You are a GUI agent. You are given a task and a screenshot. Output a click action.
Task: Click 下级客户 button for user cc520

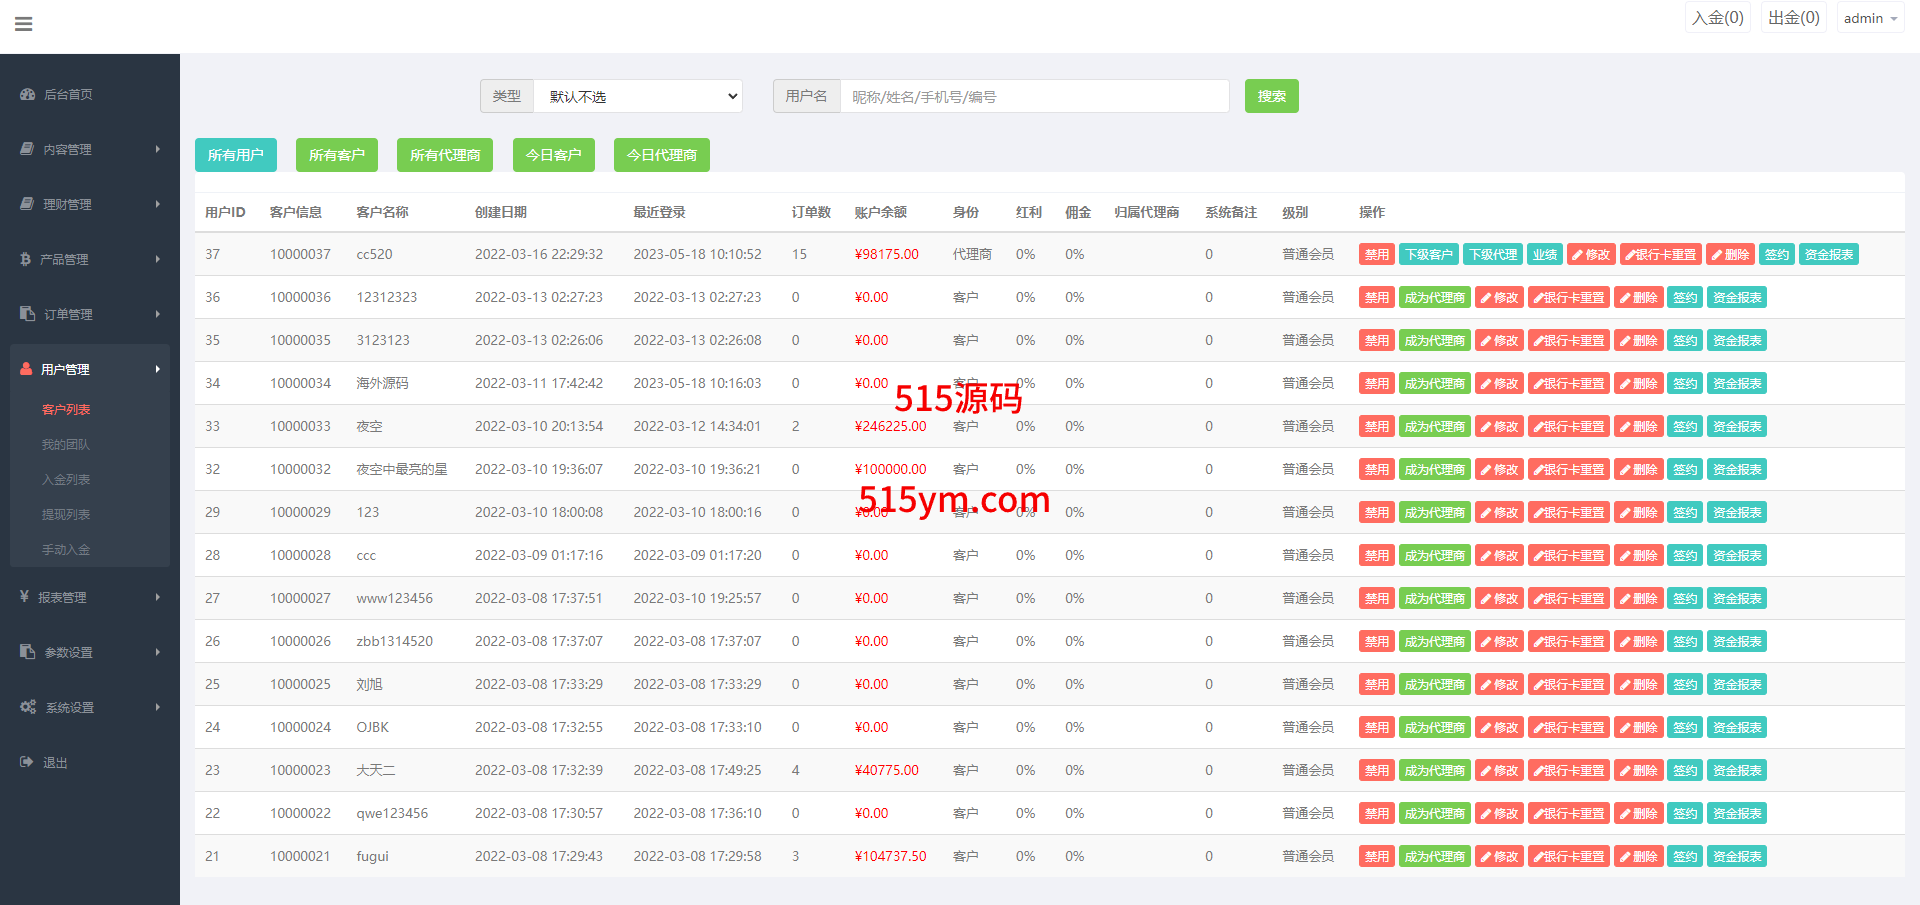coord(1428,254)
